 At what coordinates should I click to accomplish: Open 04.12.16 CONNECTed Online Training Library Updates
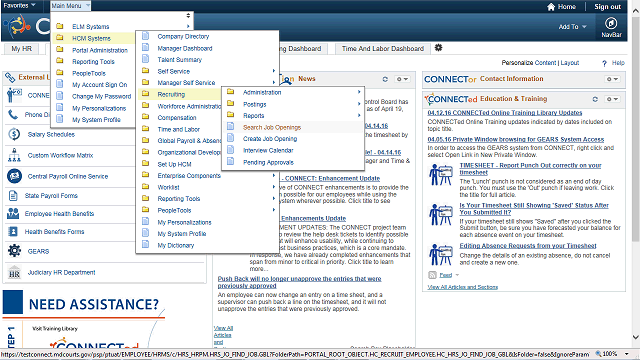pyautogui.click(x=504, y=113)
